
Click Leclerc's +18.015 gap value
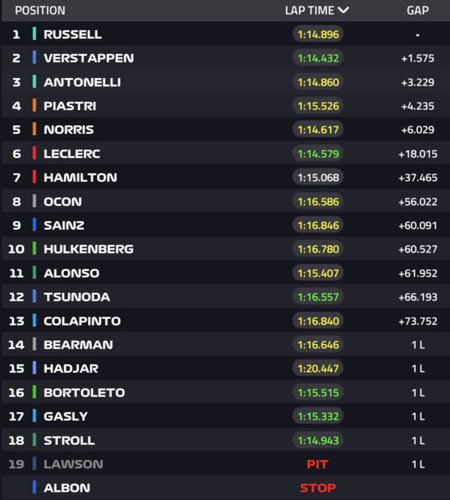click(x=418, y=154)
